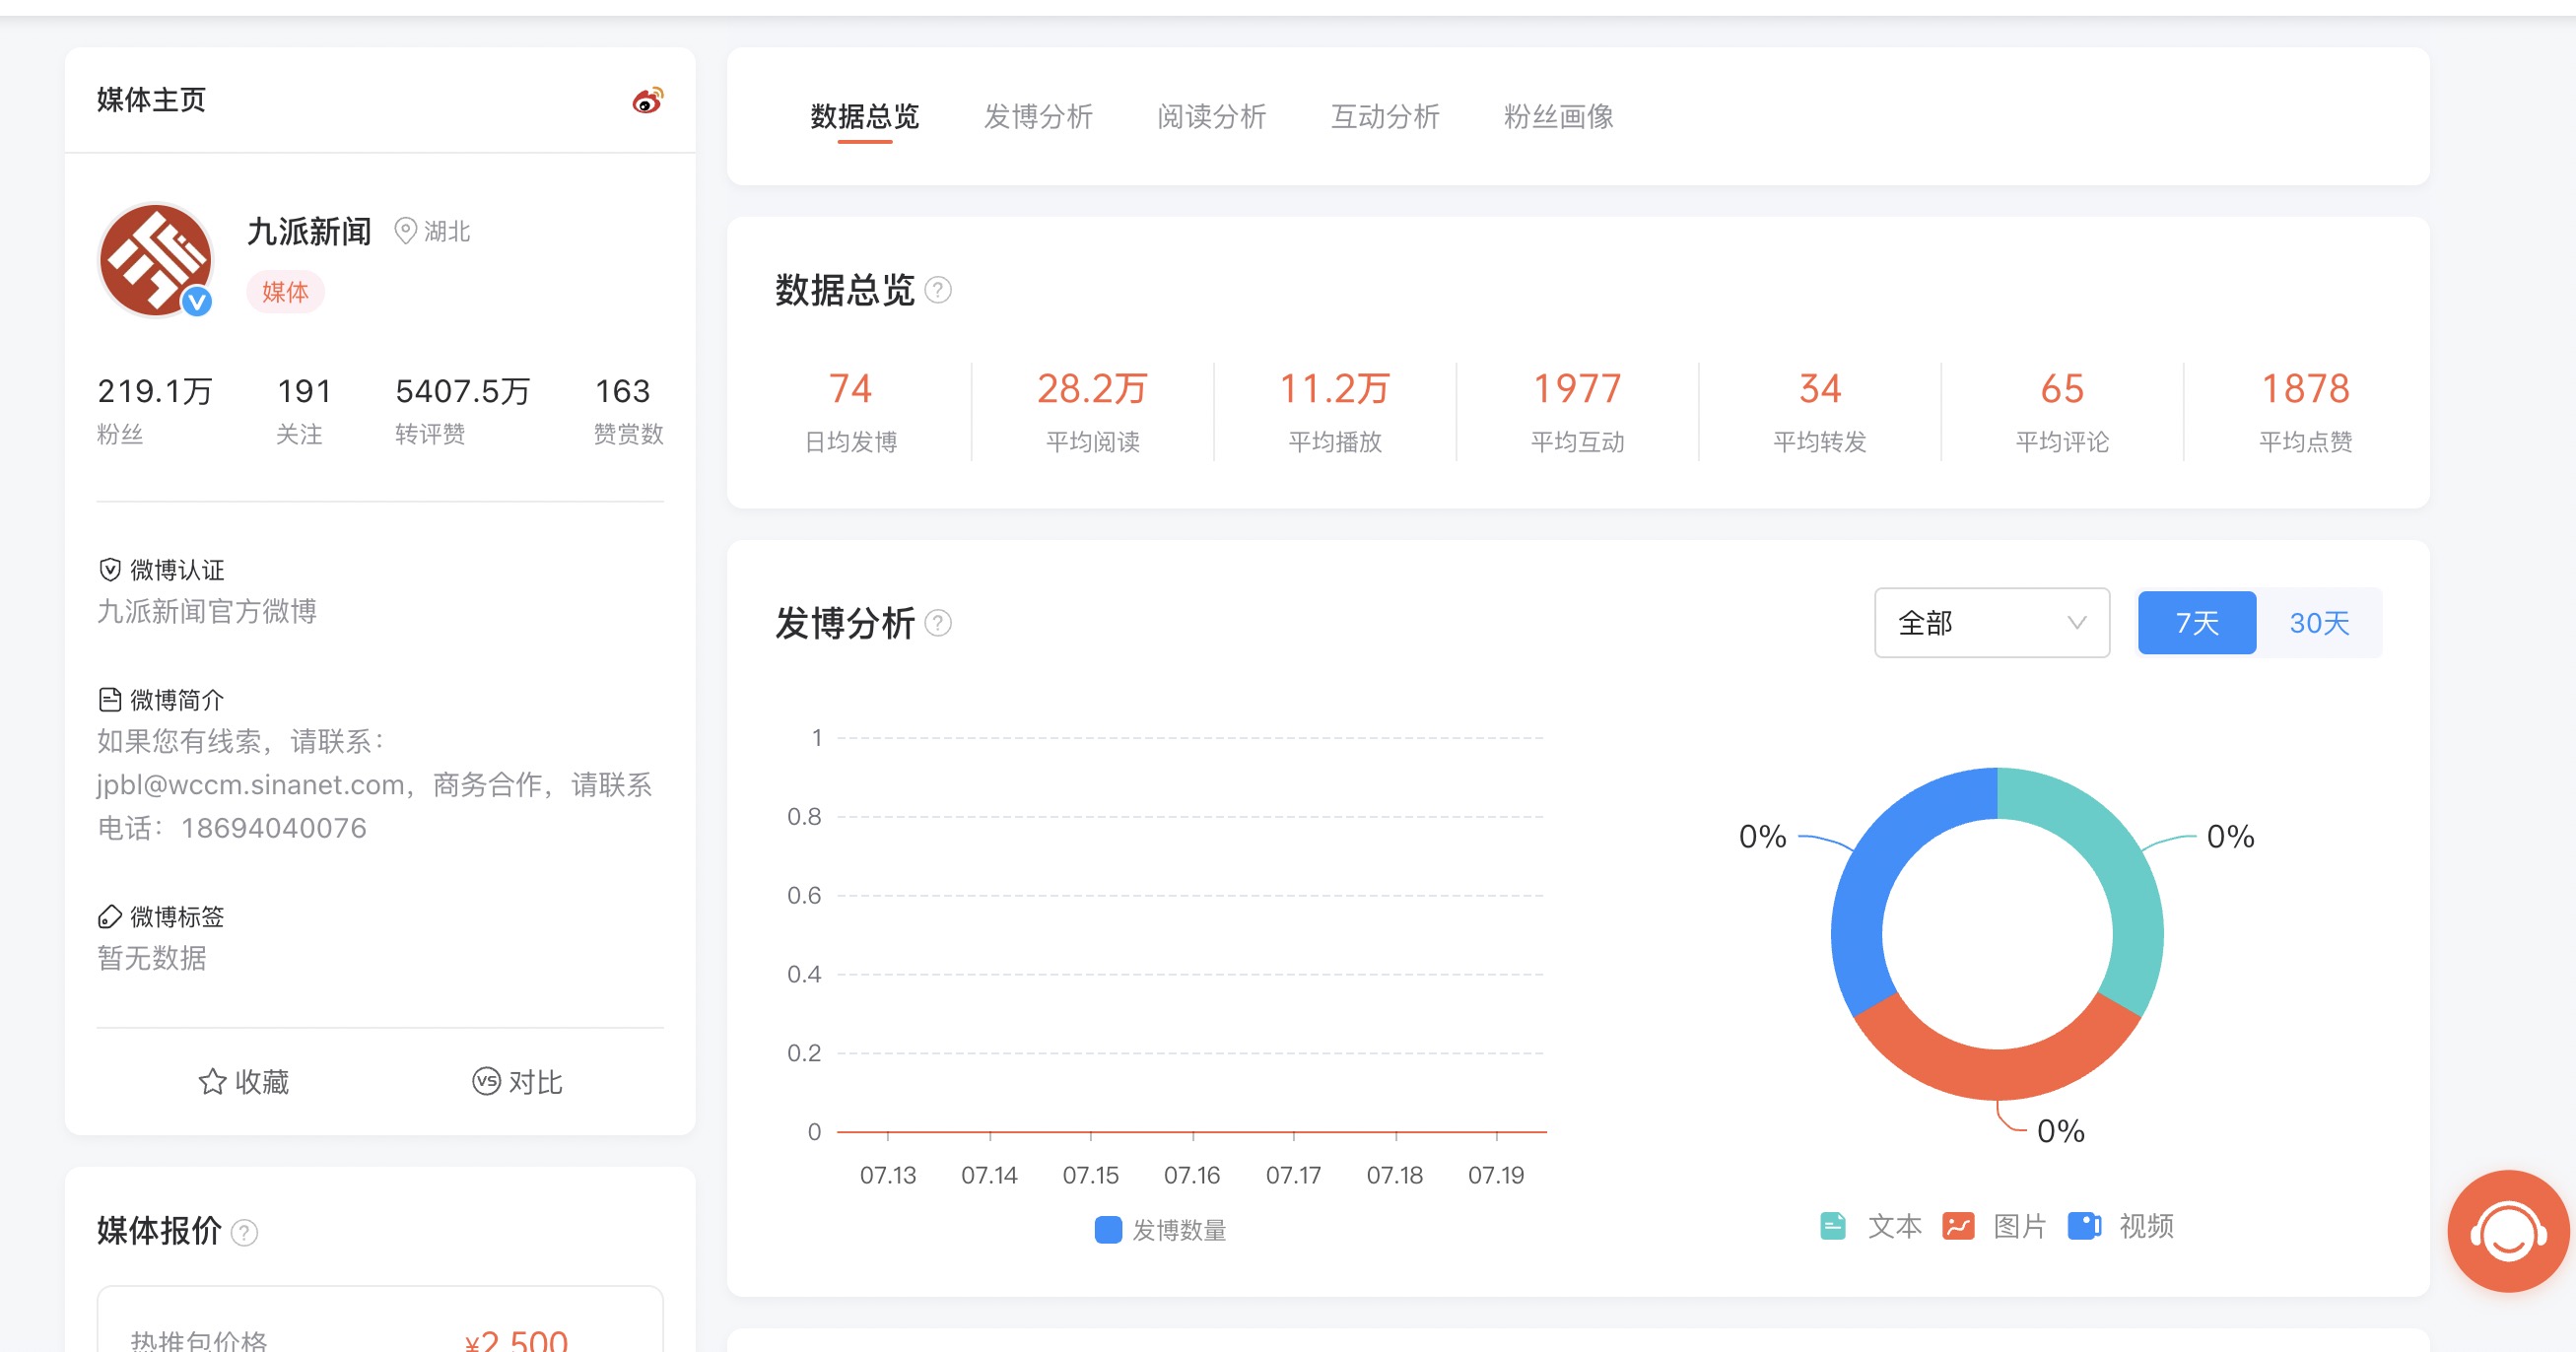Click the 34 平均转发 metric

pos(1820,412)
